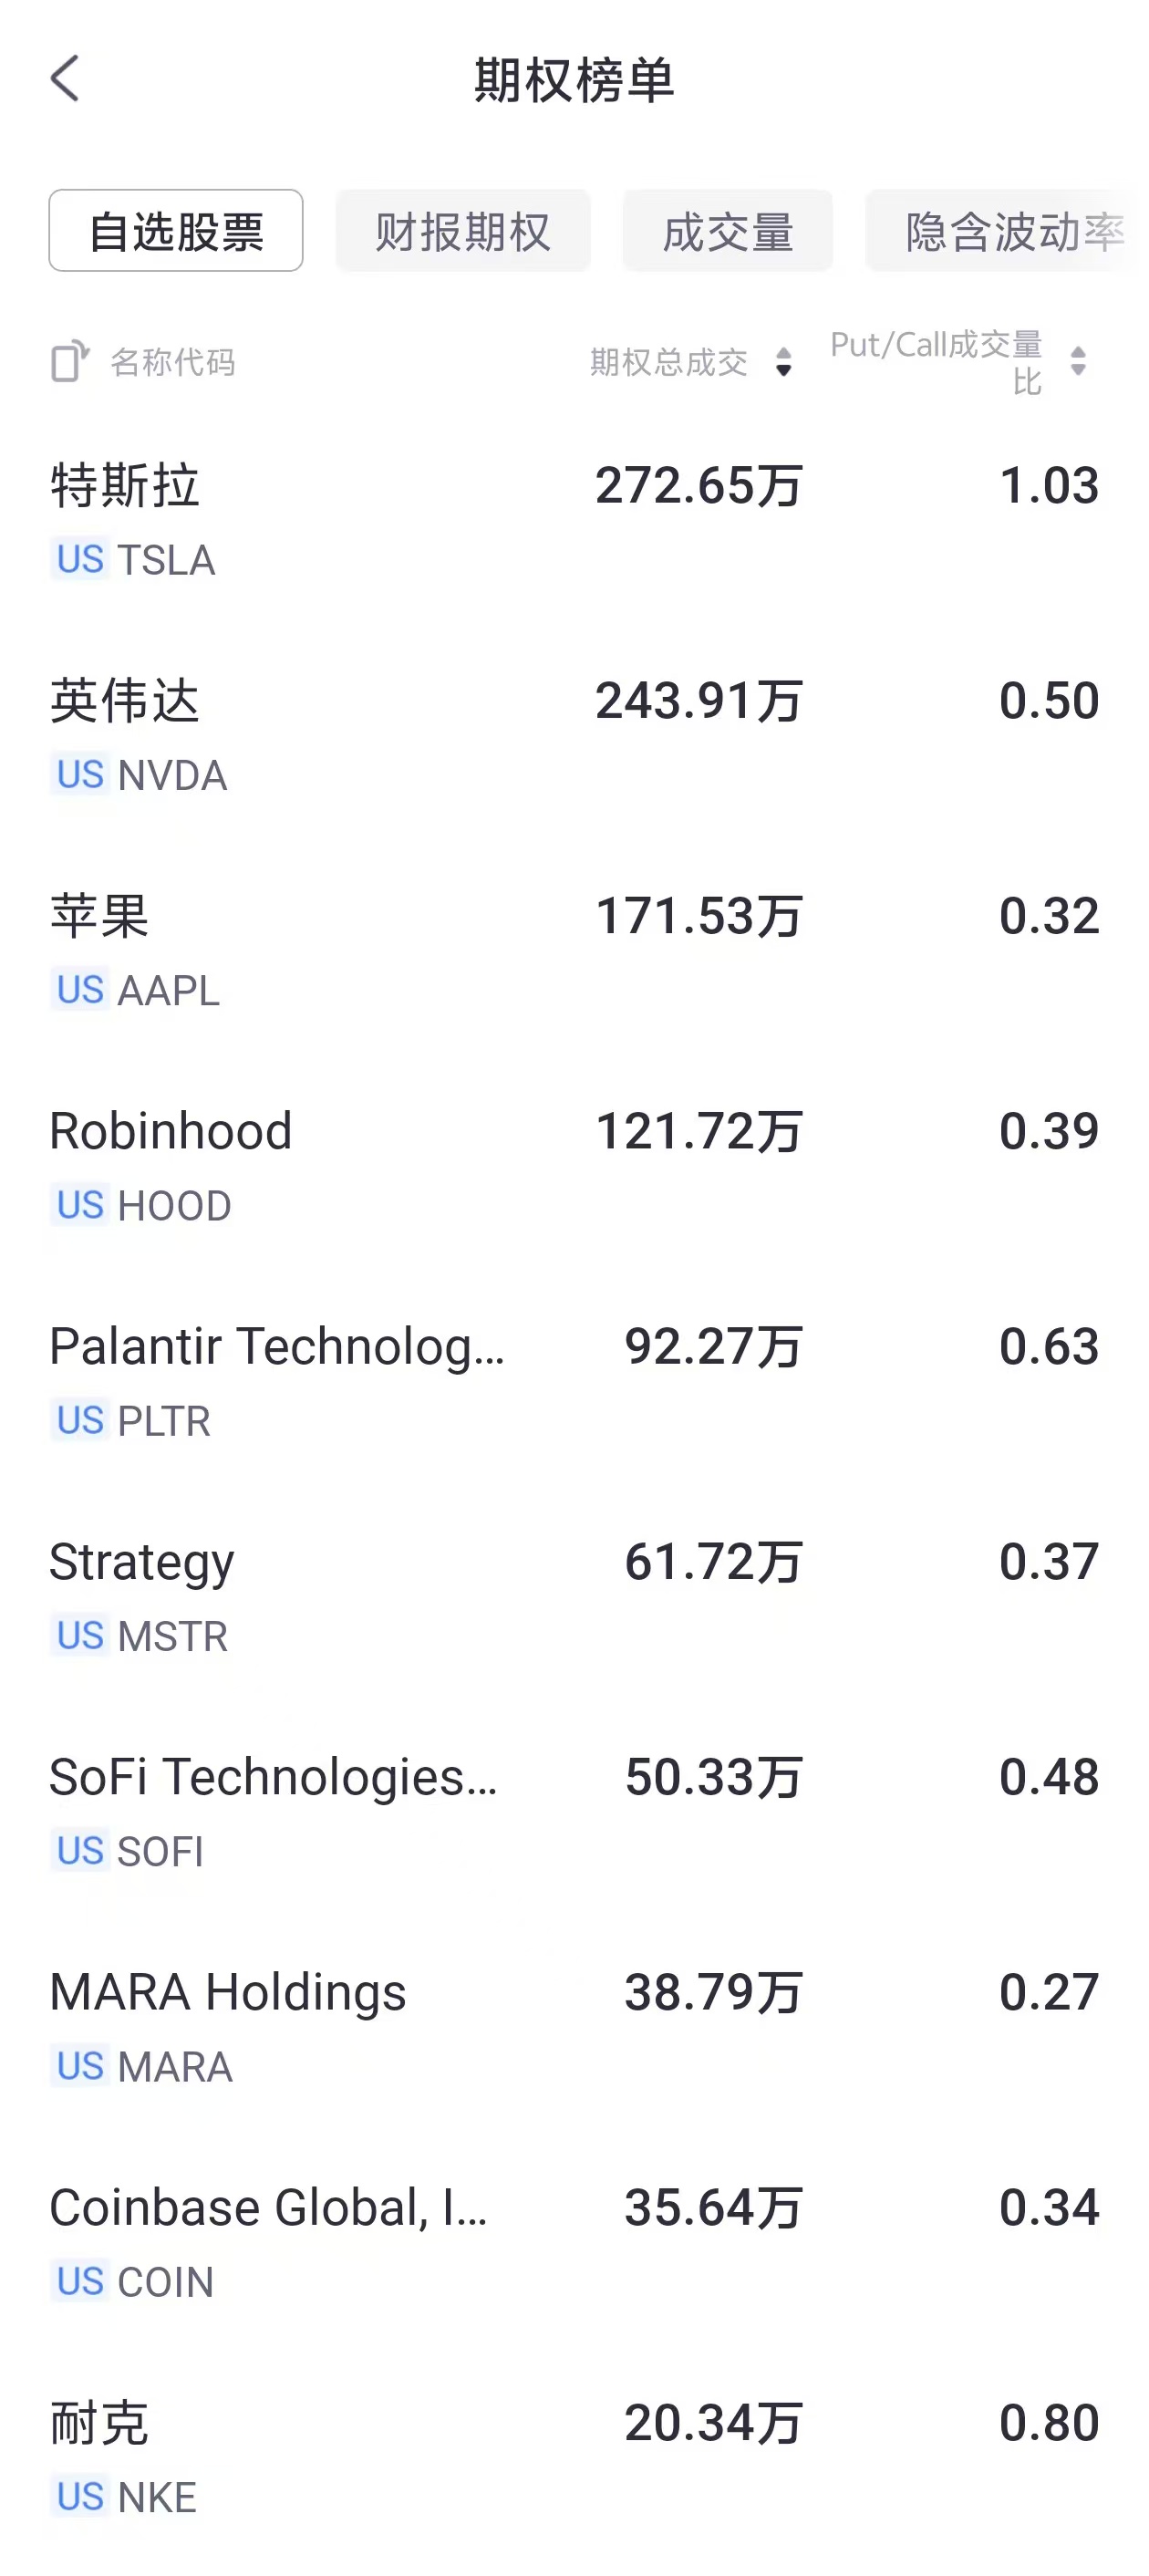
Task: Open Robinhood HOOD row
Action: tap(574, 1166)
